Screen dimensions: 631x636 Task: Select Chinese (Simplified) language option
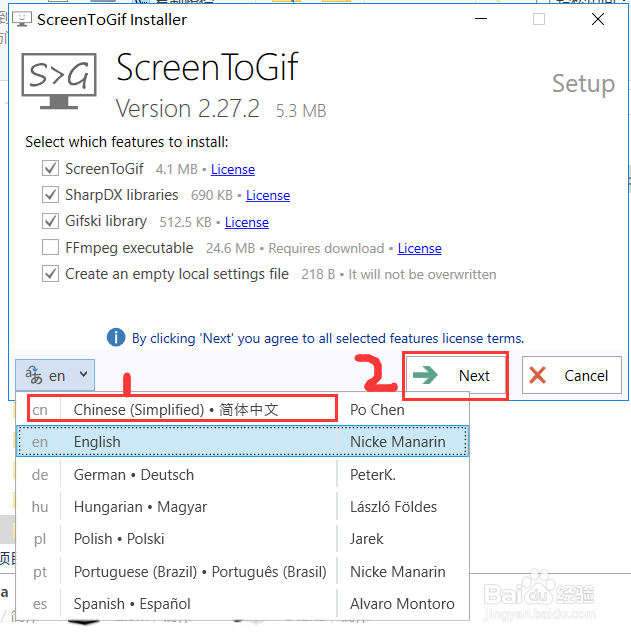[x=243, y=410]
